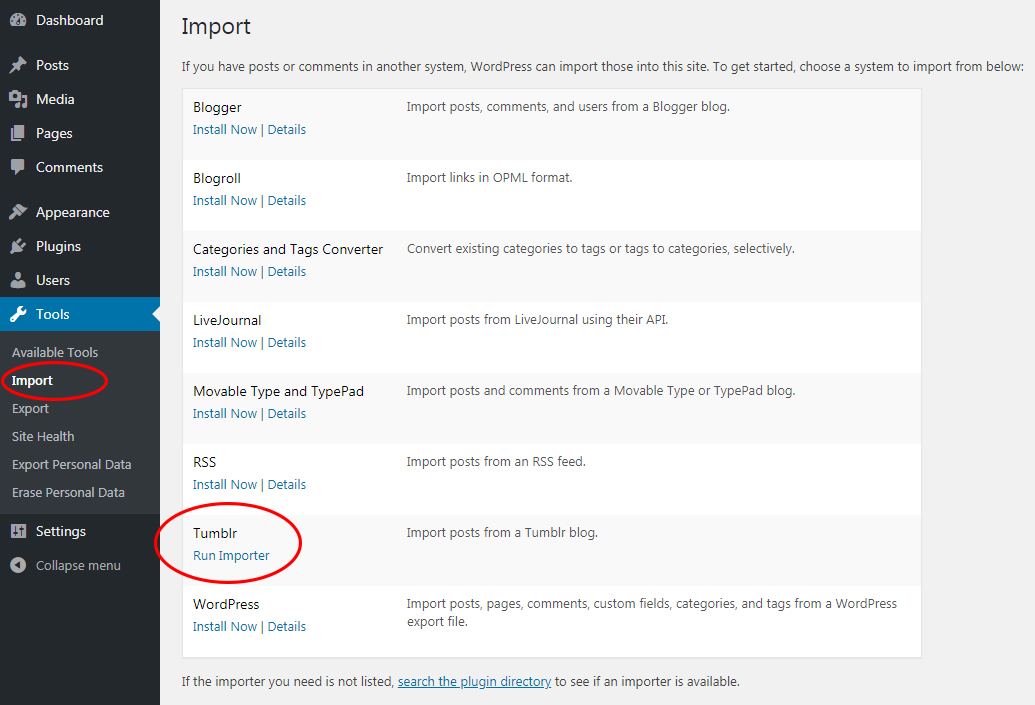The width and height of the screenshot is (1035, 705).
Task: Install the Movable Type and TypePad importer
Action: coord(224,413)
